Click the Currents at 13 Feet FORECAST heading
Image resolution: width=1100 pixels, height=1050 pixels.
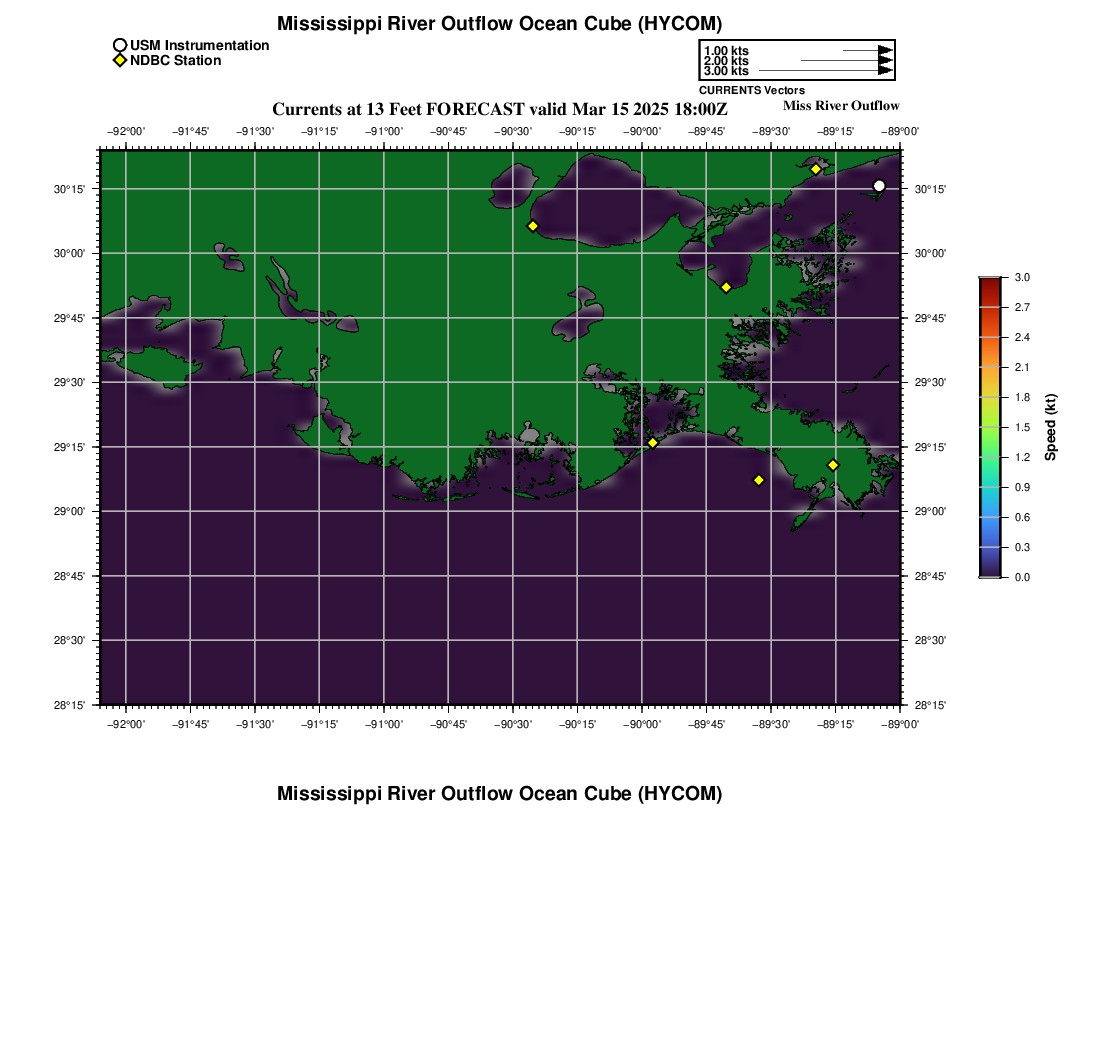(x=499, y=109)
